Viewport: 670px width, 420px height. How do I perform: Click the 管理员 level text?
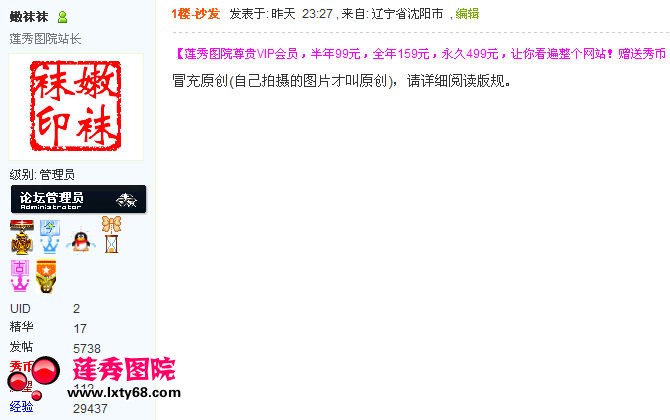[57, 175]
